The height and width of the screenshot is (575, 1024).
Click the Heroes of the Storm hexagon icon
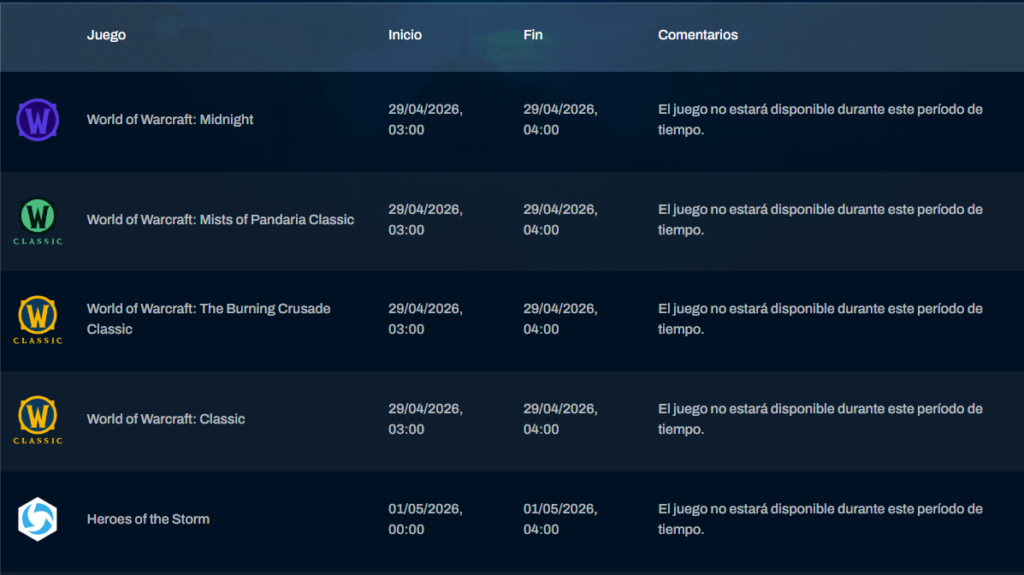(x=38, y=519)
